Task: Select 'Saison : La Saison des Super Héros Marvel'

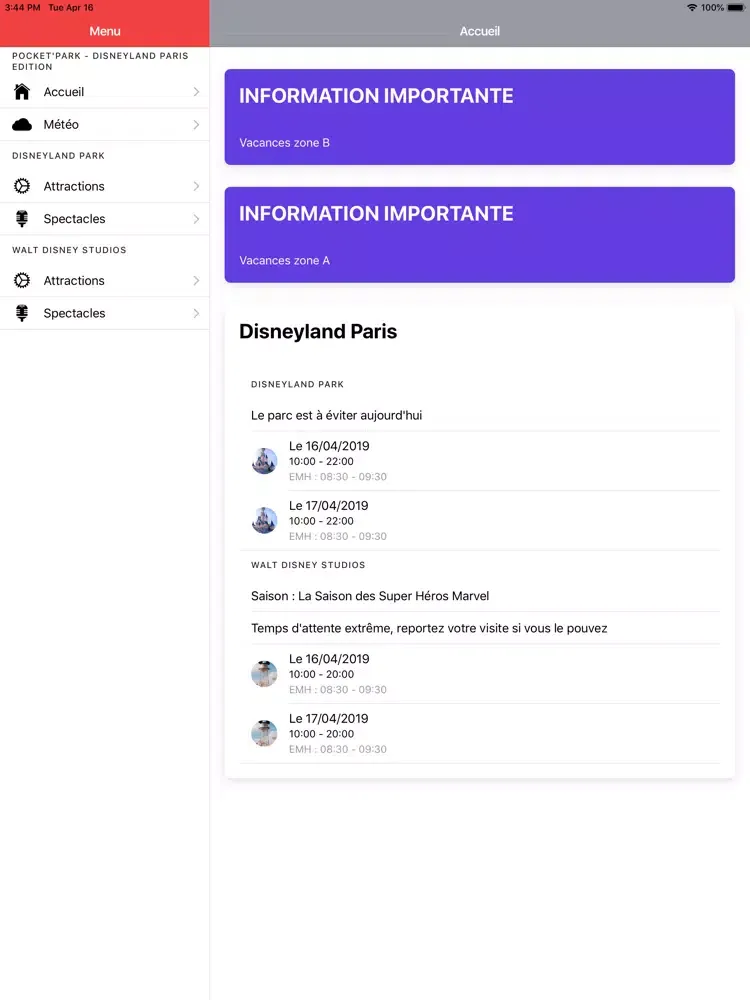Action: tap(480, 596)
